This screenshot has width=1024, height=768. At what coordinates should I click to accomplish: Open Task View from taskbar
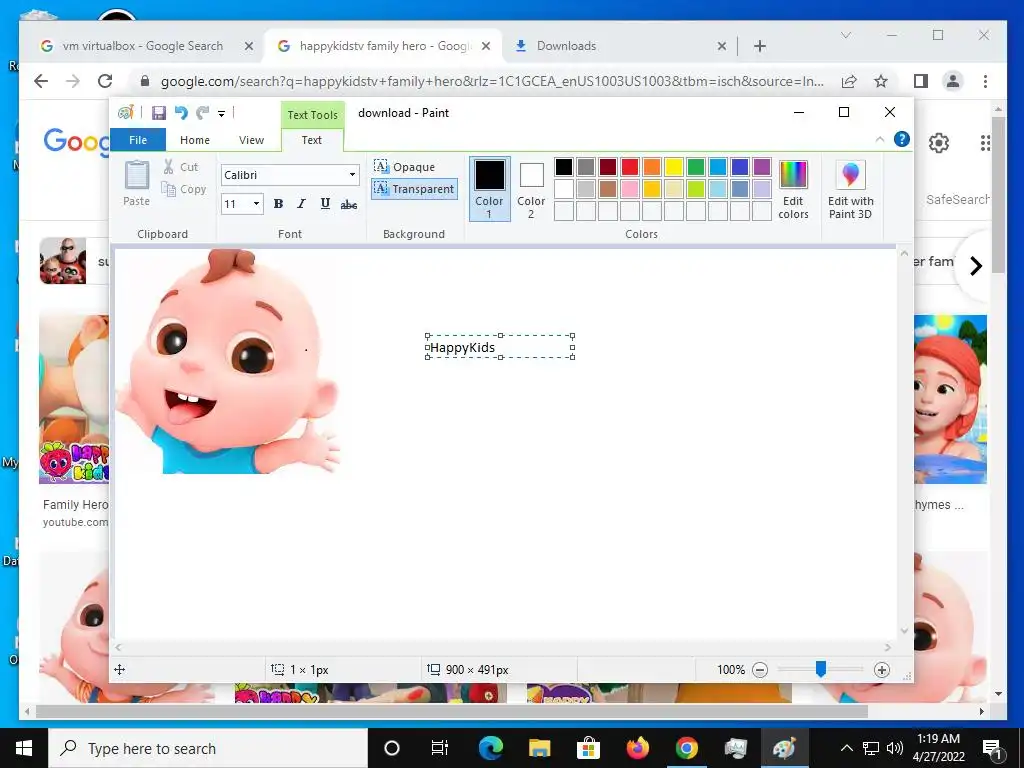coord(440,748)
